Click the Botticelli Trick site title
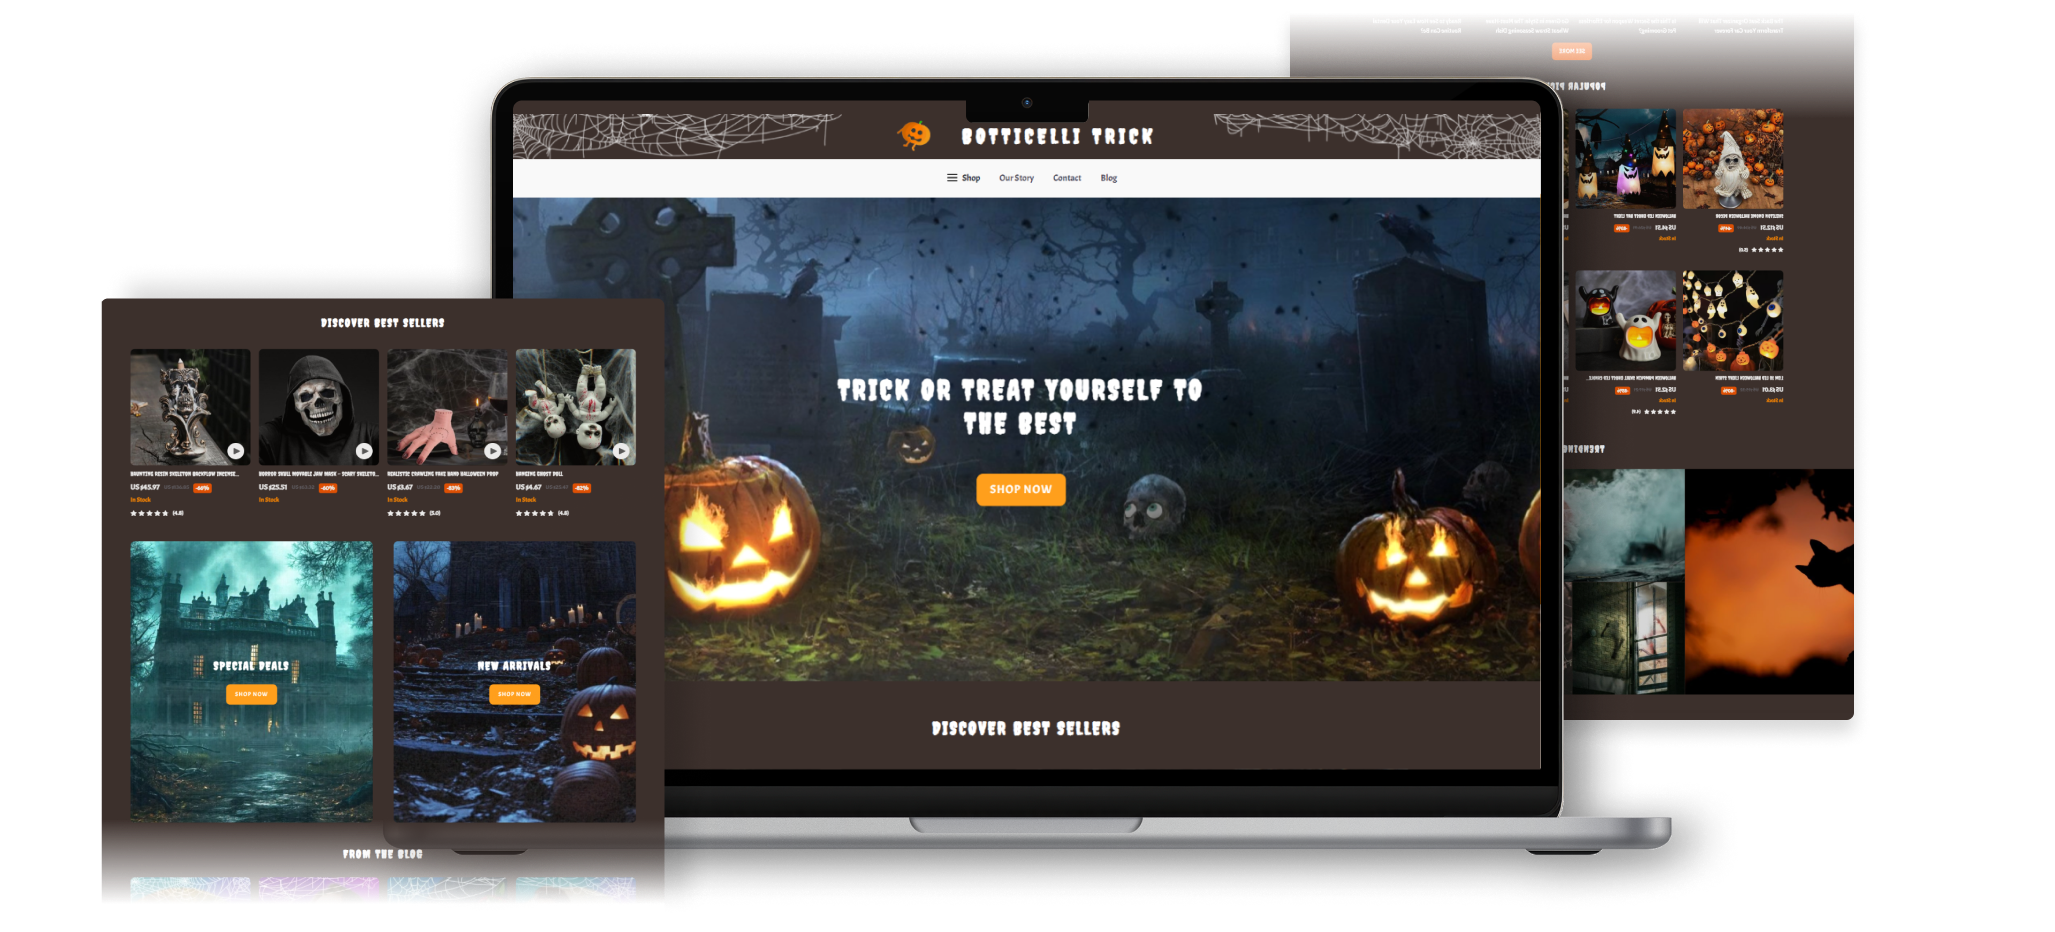The width and height of the screenshot is (2055, 932). click(x=1057, y=137)
